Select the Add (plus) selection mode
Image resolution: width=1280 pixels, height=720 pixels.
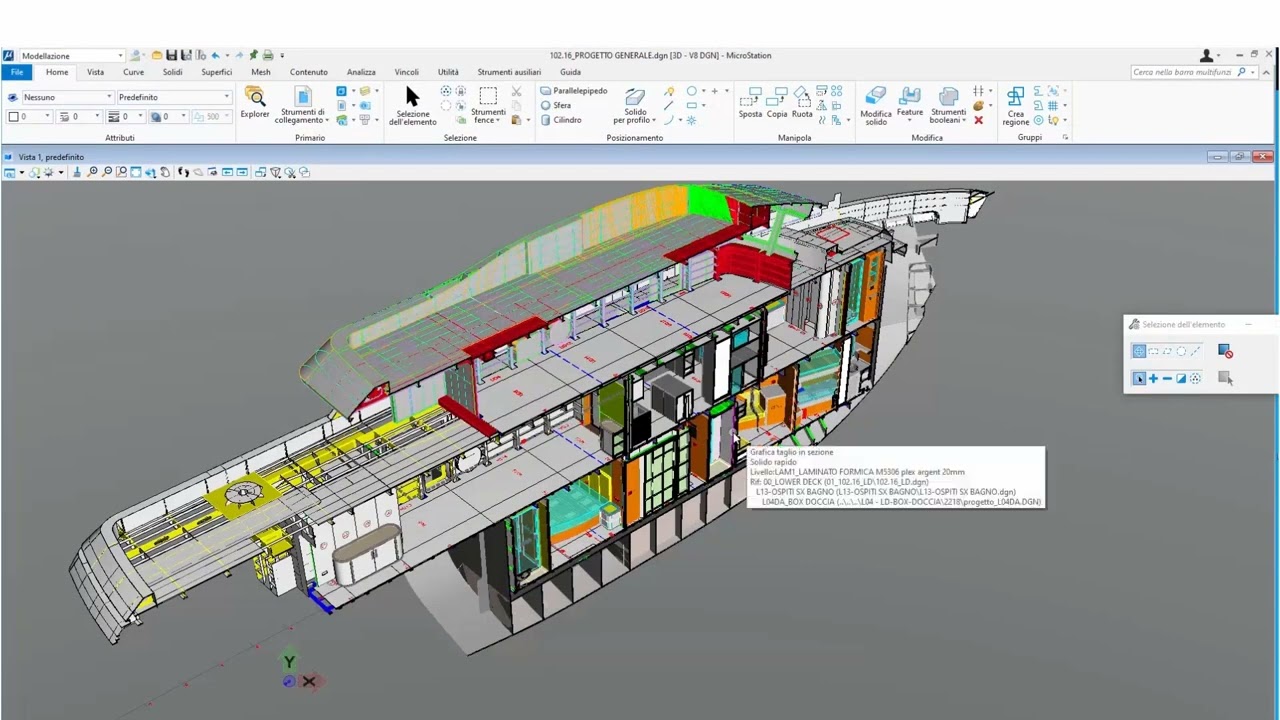[1153, 378]
